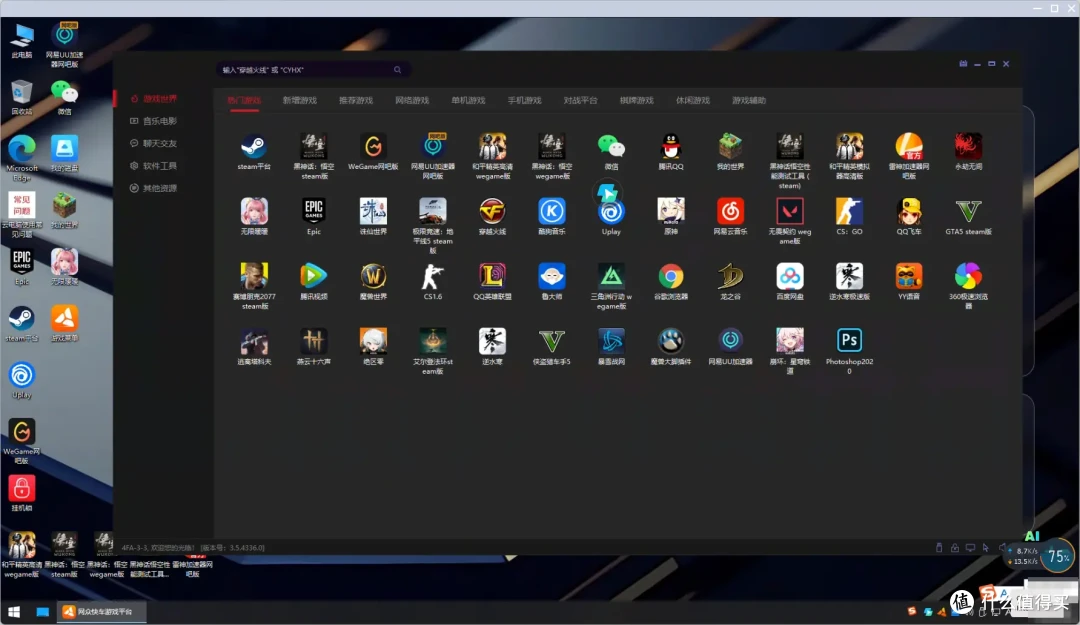1080x625 pixels.
Task: Launch 我的世界 in the launcher grid
Action: (730, 147)
